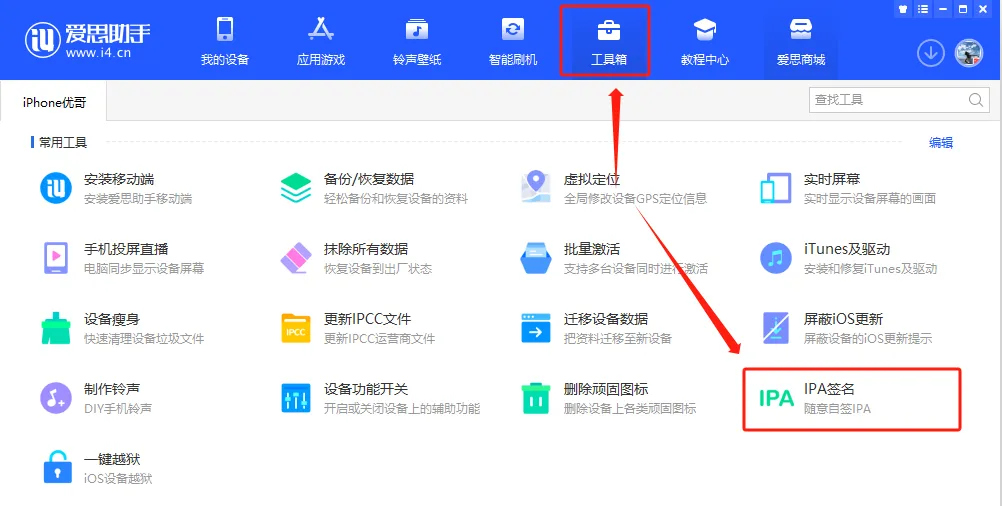Click the 虚拟定位 map pin icon
Screen dimensions: 1002x506
[x=536, y=187]
